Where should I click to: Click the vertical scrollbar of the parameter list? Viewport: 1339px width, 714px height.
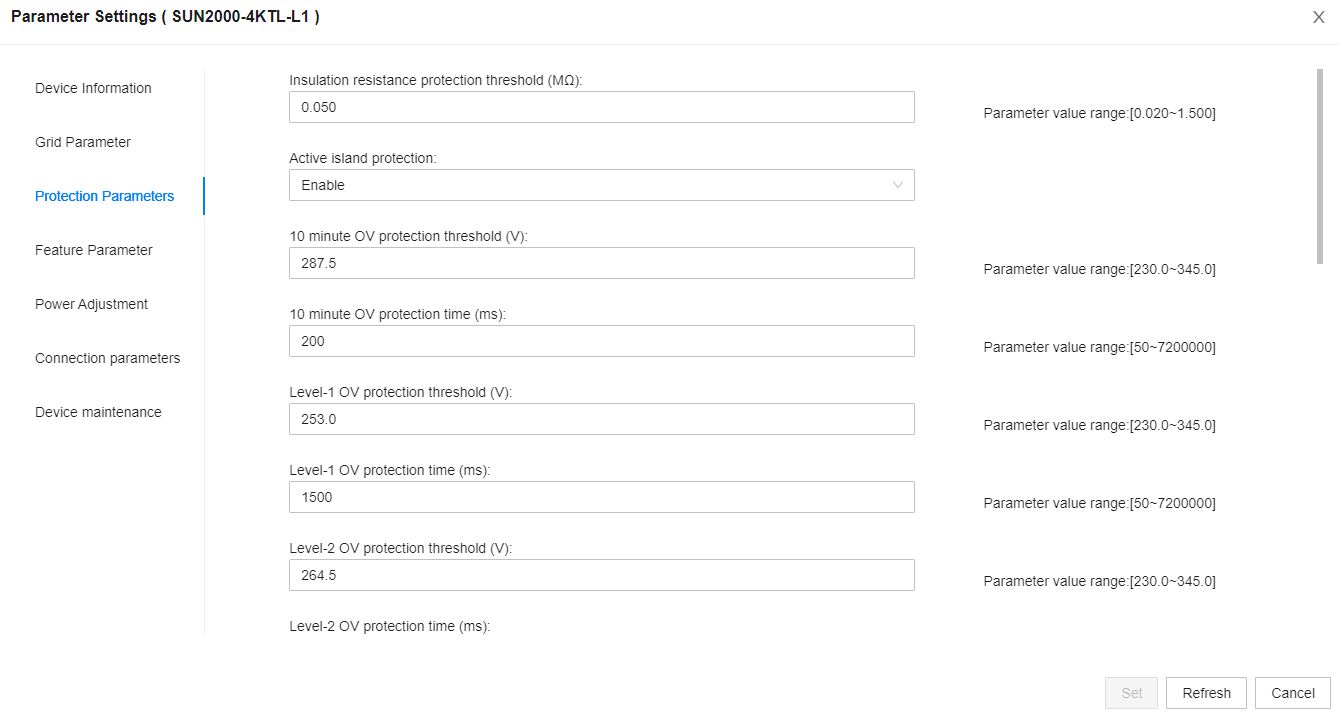point(1320,166)
